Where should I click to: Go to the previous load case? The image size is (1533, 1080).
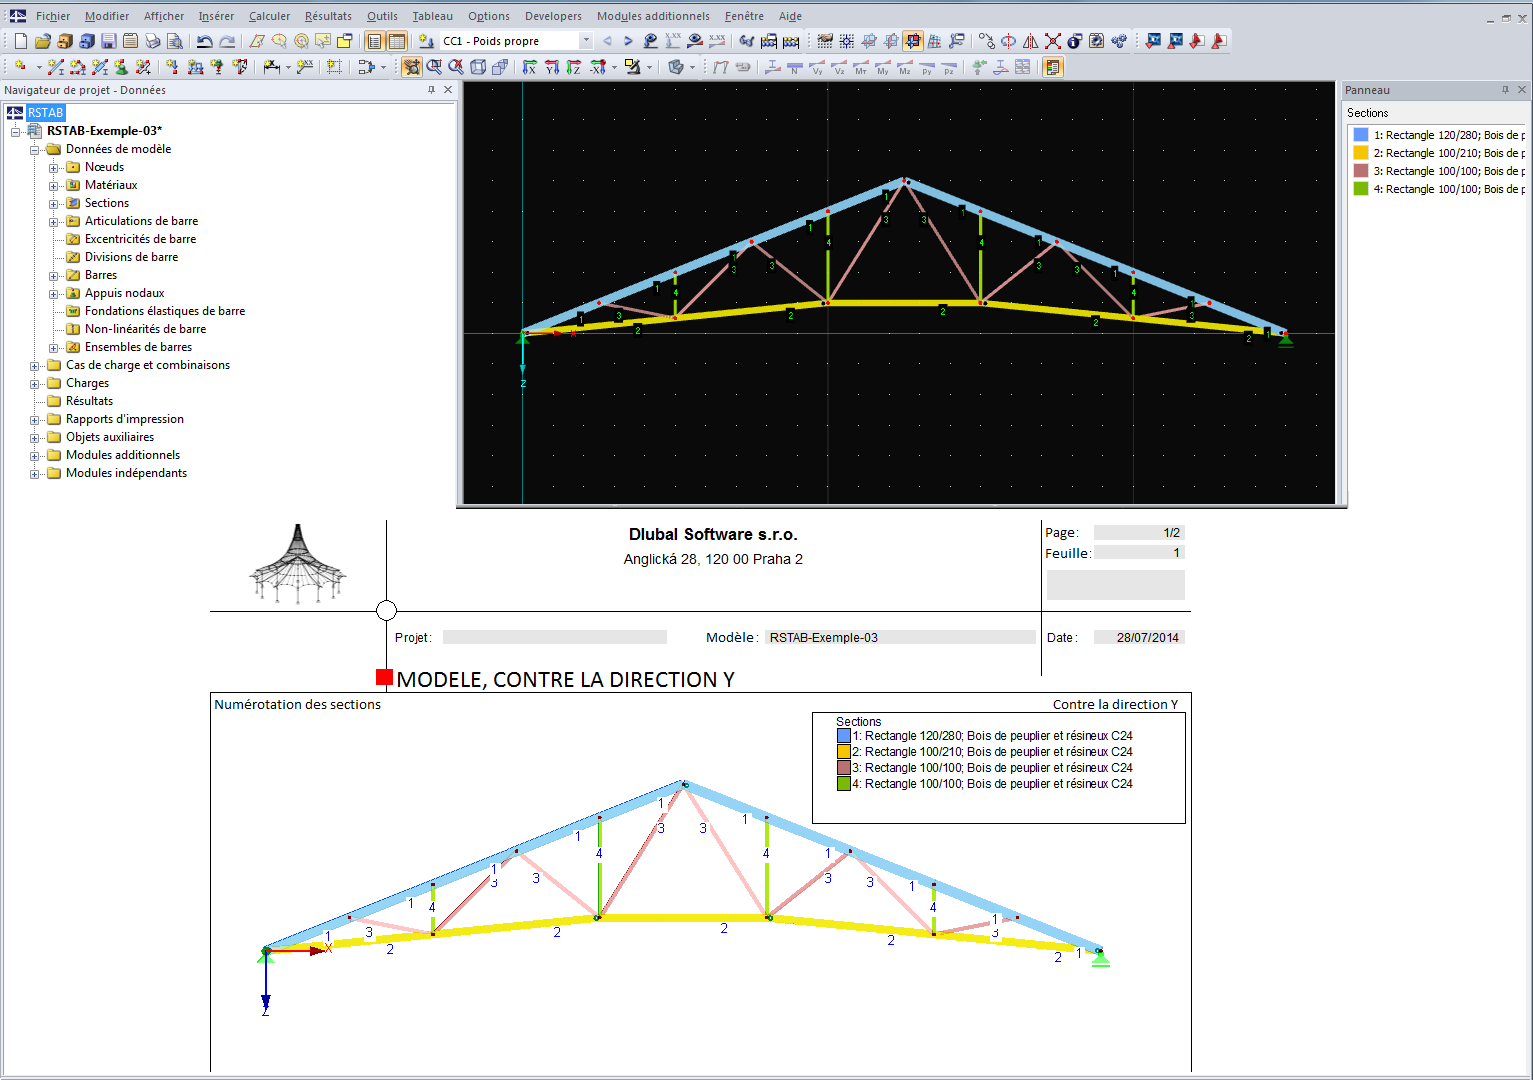(607, 41)
